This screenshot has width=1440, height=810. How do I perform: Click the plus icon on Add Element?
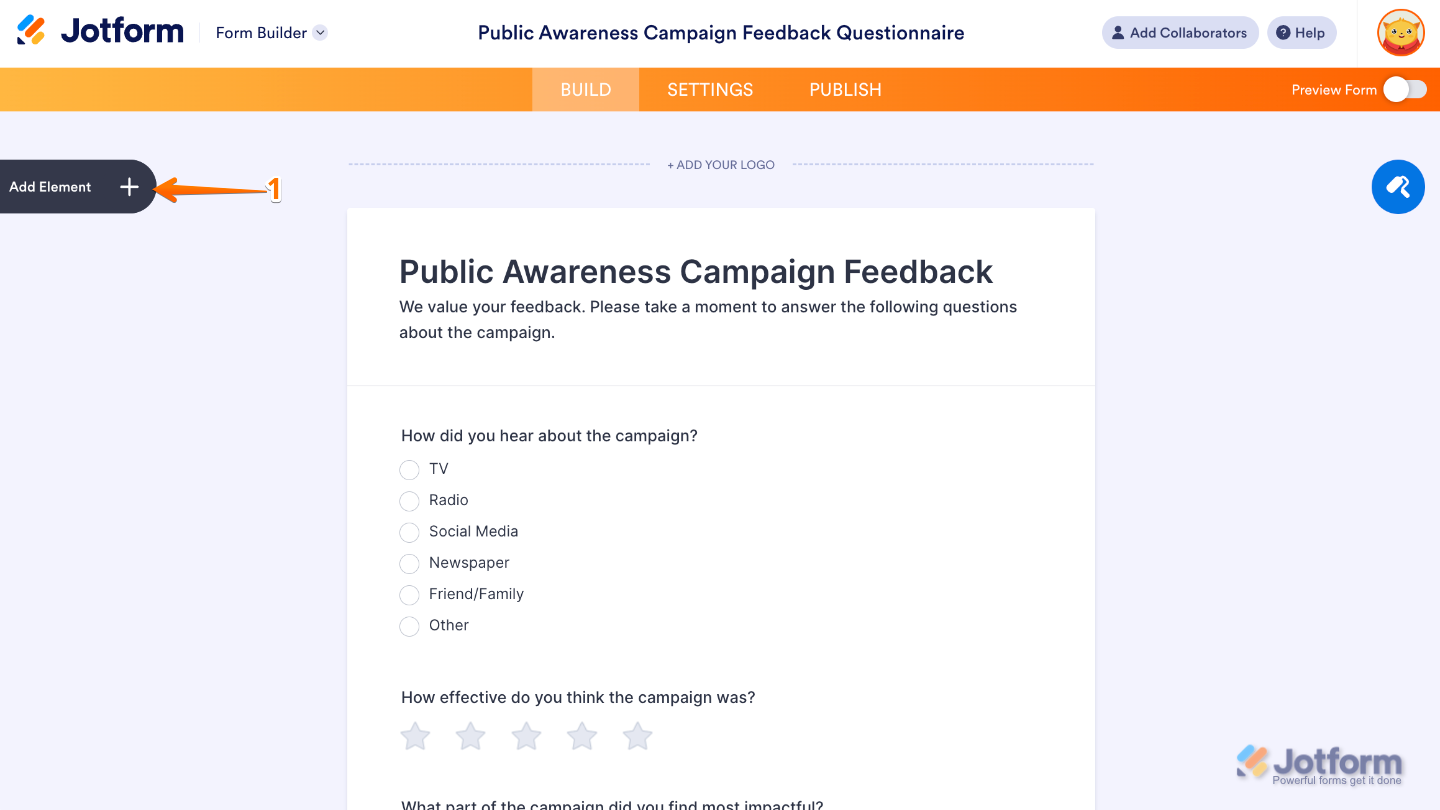pyautogui.click(x=129, y=187)
